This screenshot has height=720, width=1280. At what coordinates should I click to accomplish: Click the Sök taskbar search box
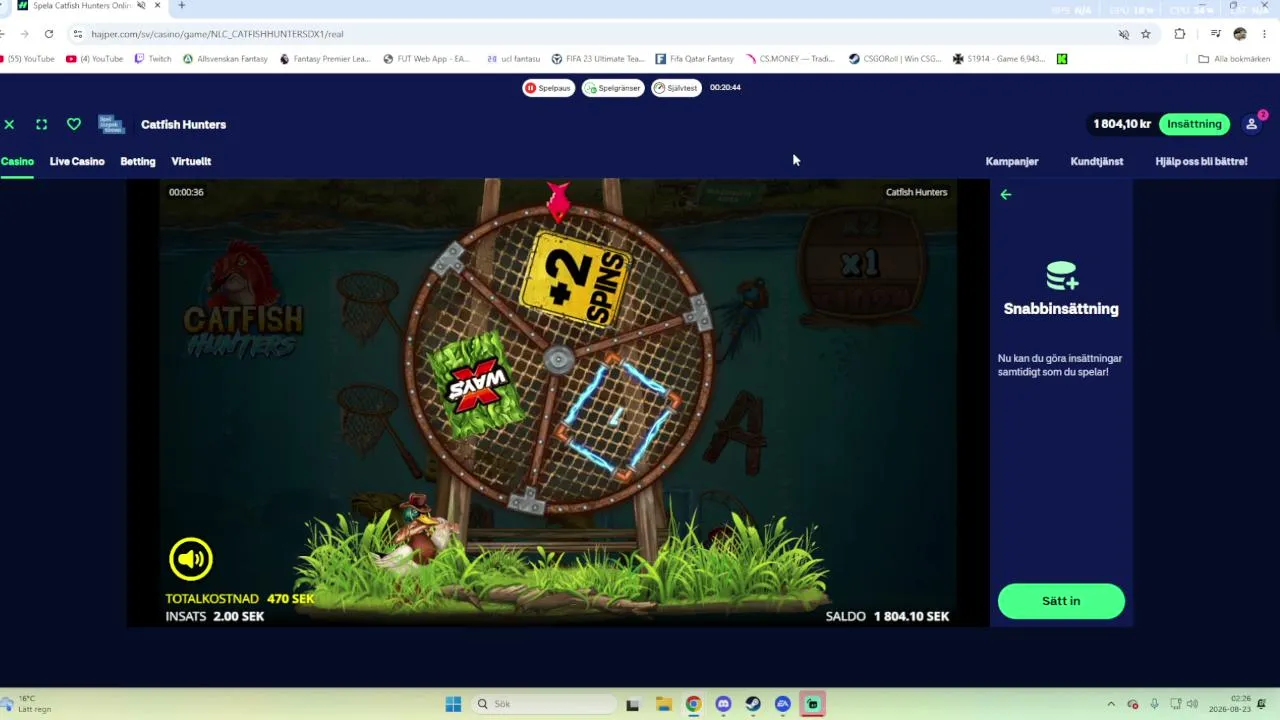[x=543, y=704]
